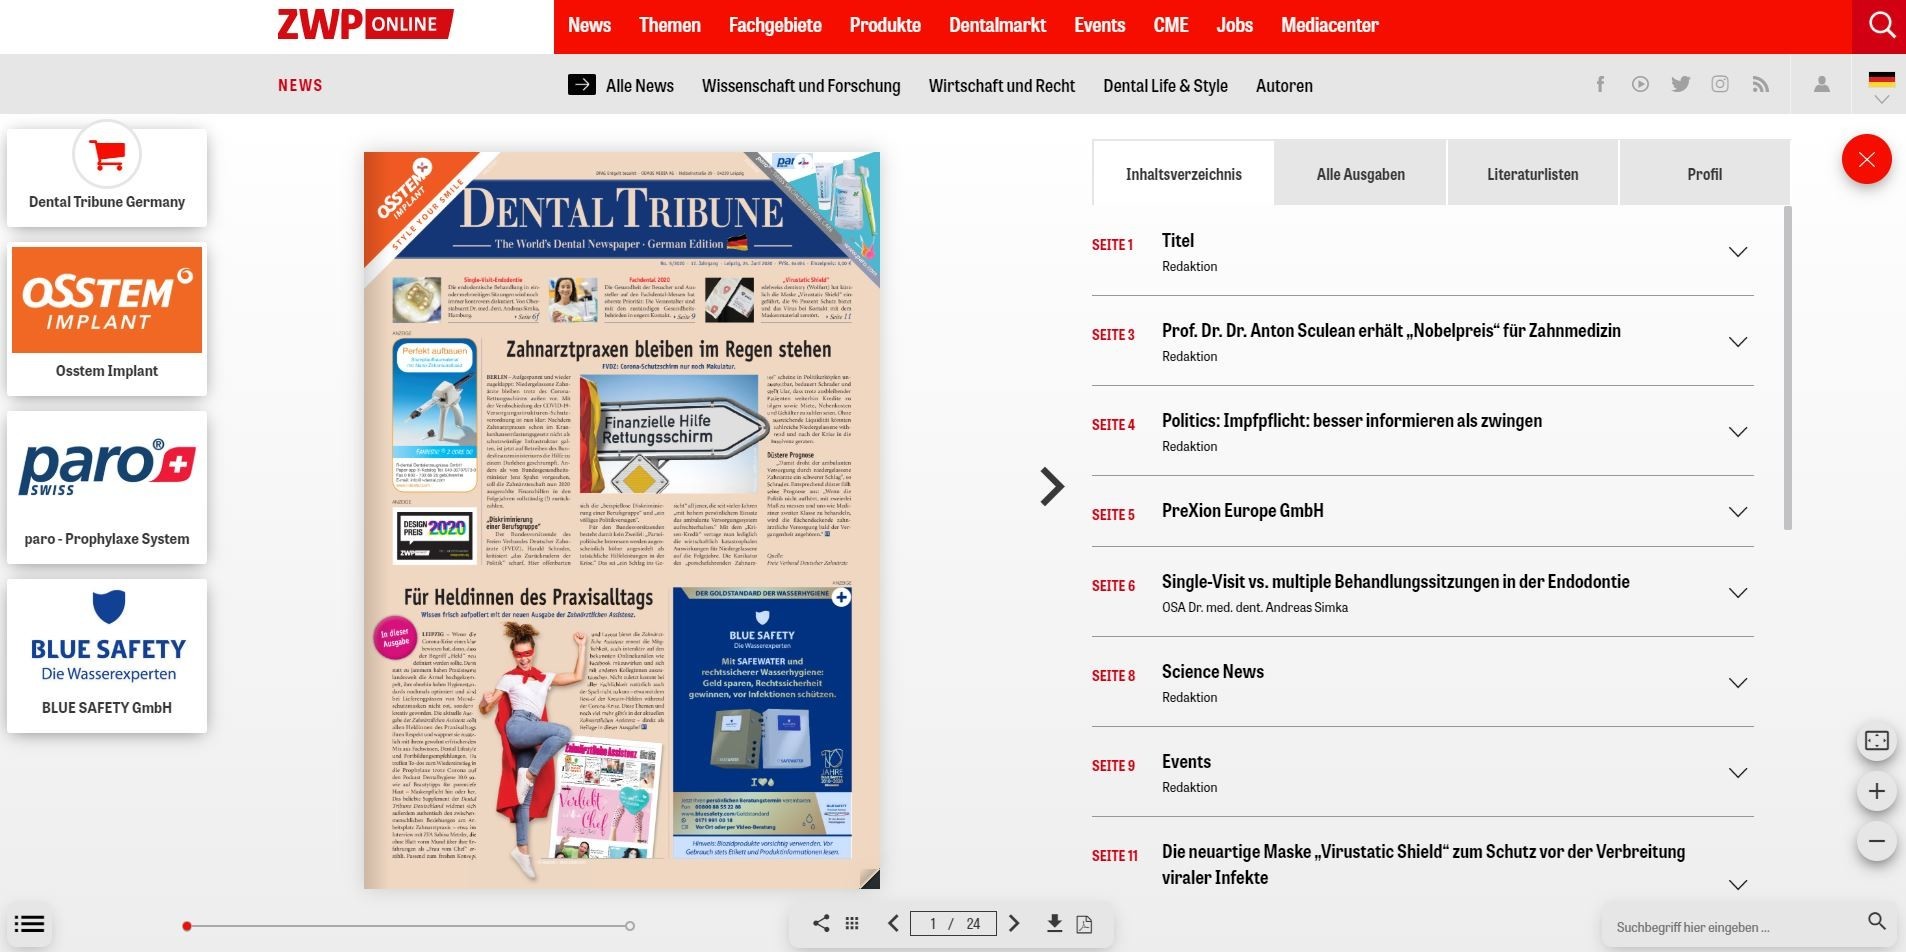The image size is (1906, 952).
Task: Click the Alle News arrow icon
Action: (x=581, y=85)
